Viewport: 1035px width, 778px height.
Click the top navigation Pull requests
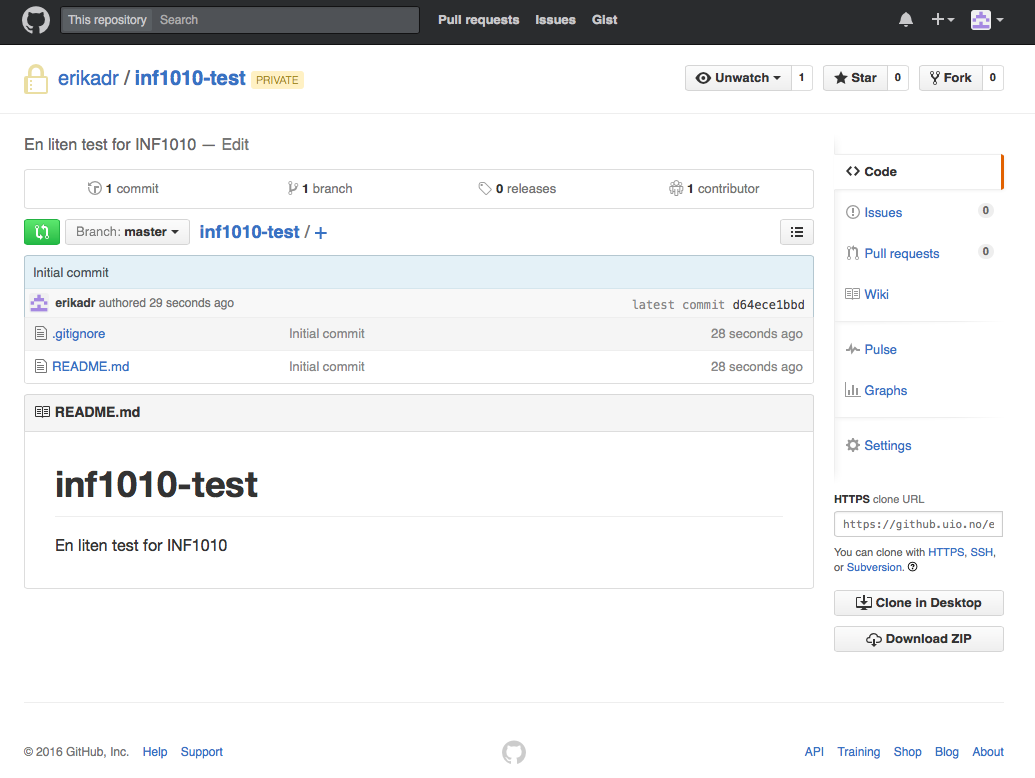(x=479, y=20)
